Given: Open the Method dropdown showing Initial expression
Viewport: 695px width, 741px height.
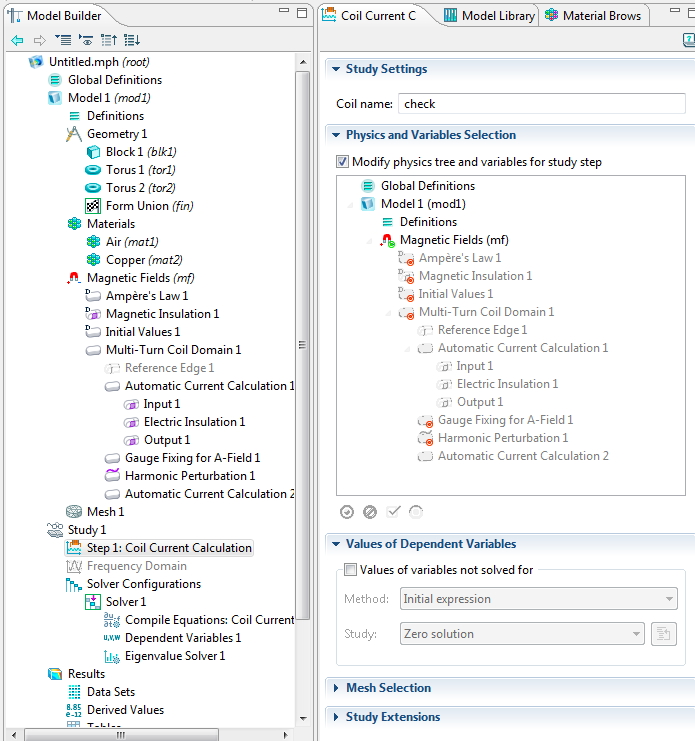Looking at the screenshot, I should (539, 599).
